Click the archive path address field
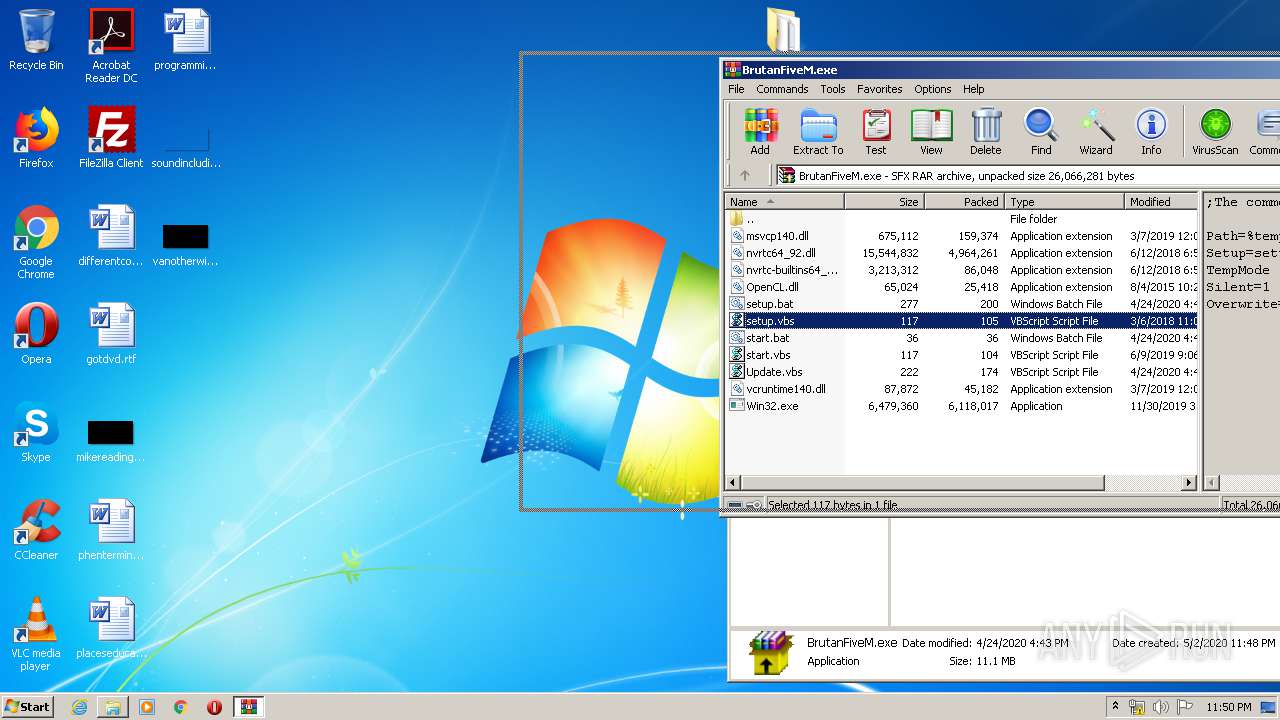The width and height of the screenshot is (1280, 720). coord(1028,175)
